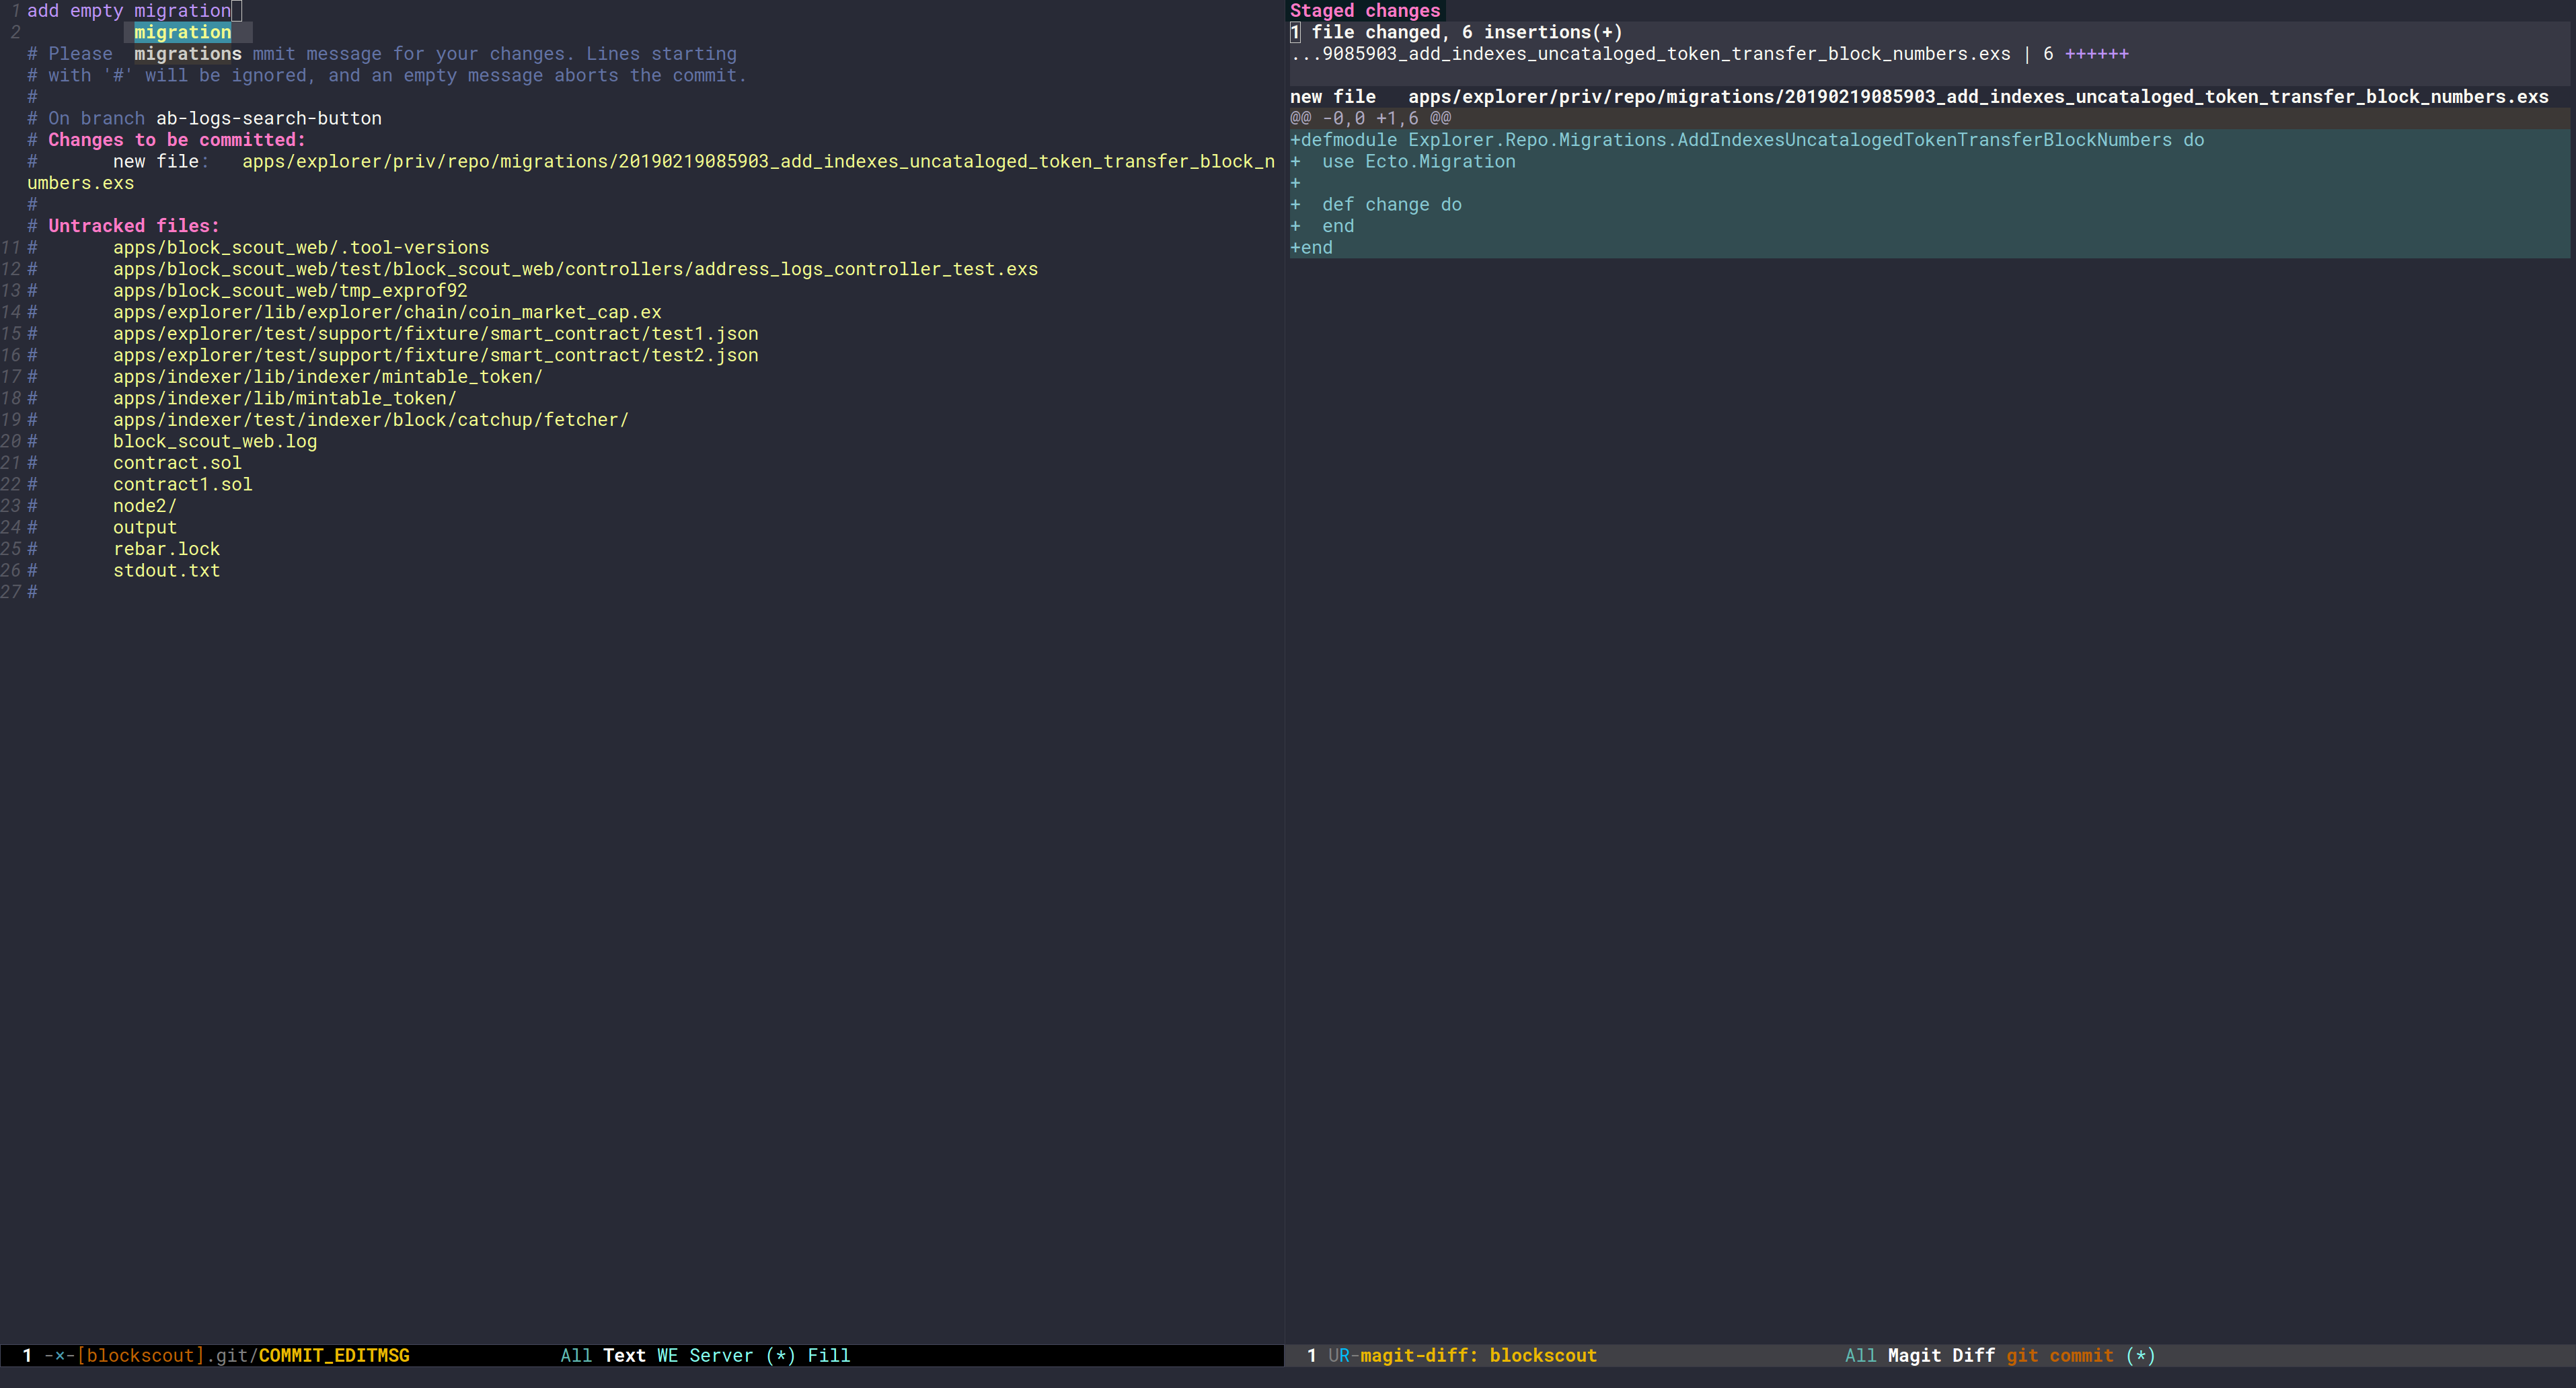Collapse the 'new file' section header in diff
This screenshot has width=2576, height=1388.
(1919, 97)
